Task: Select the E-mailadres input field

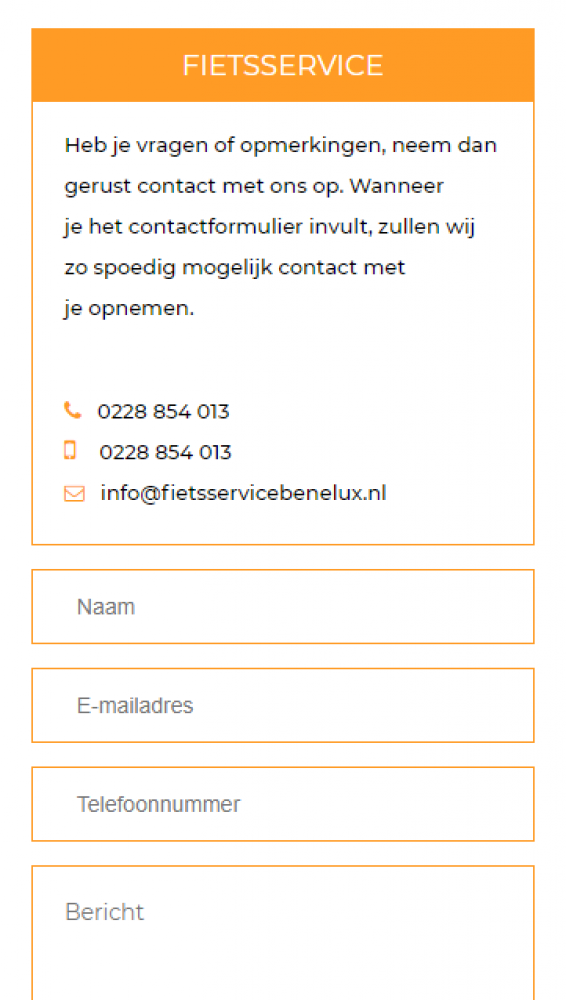Action: tap(283, 705)
